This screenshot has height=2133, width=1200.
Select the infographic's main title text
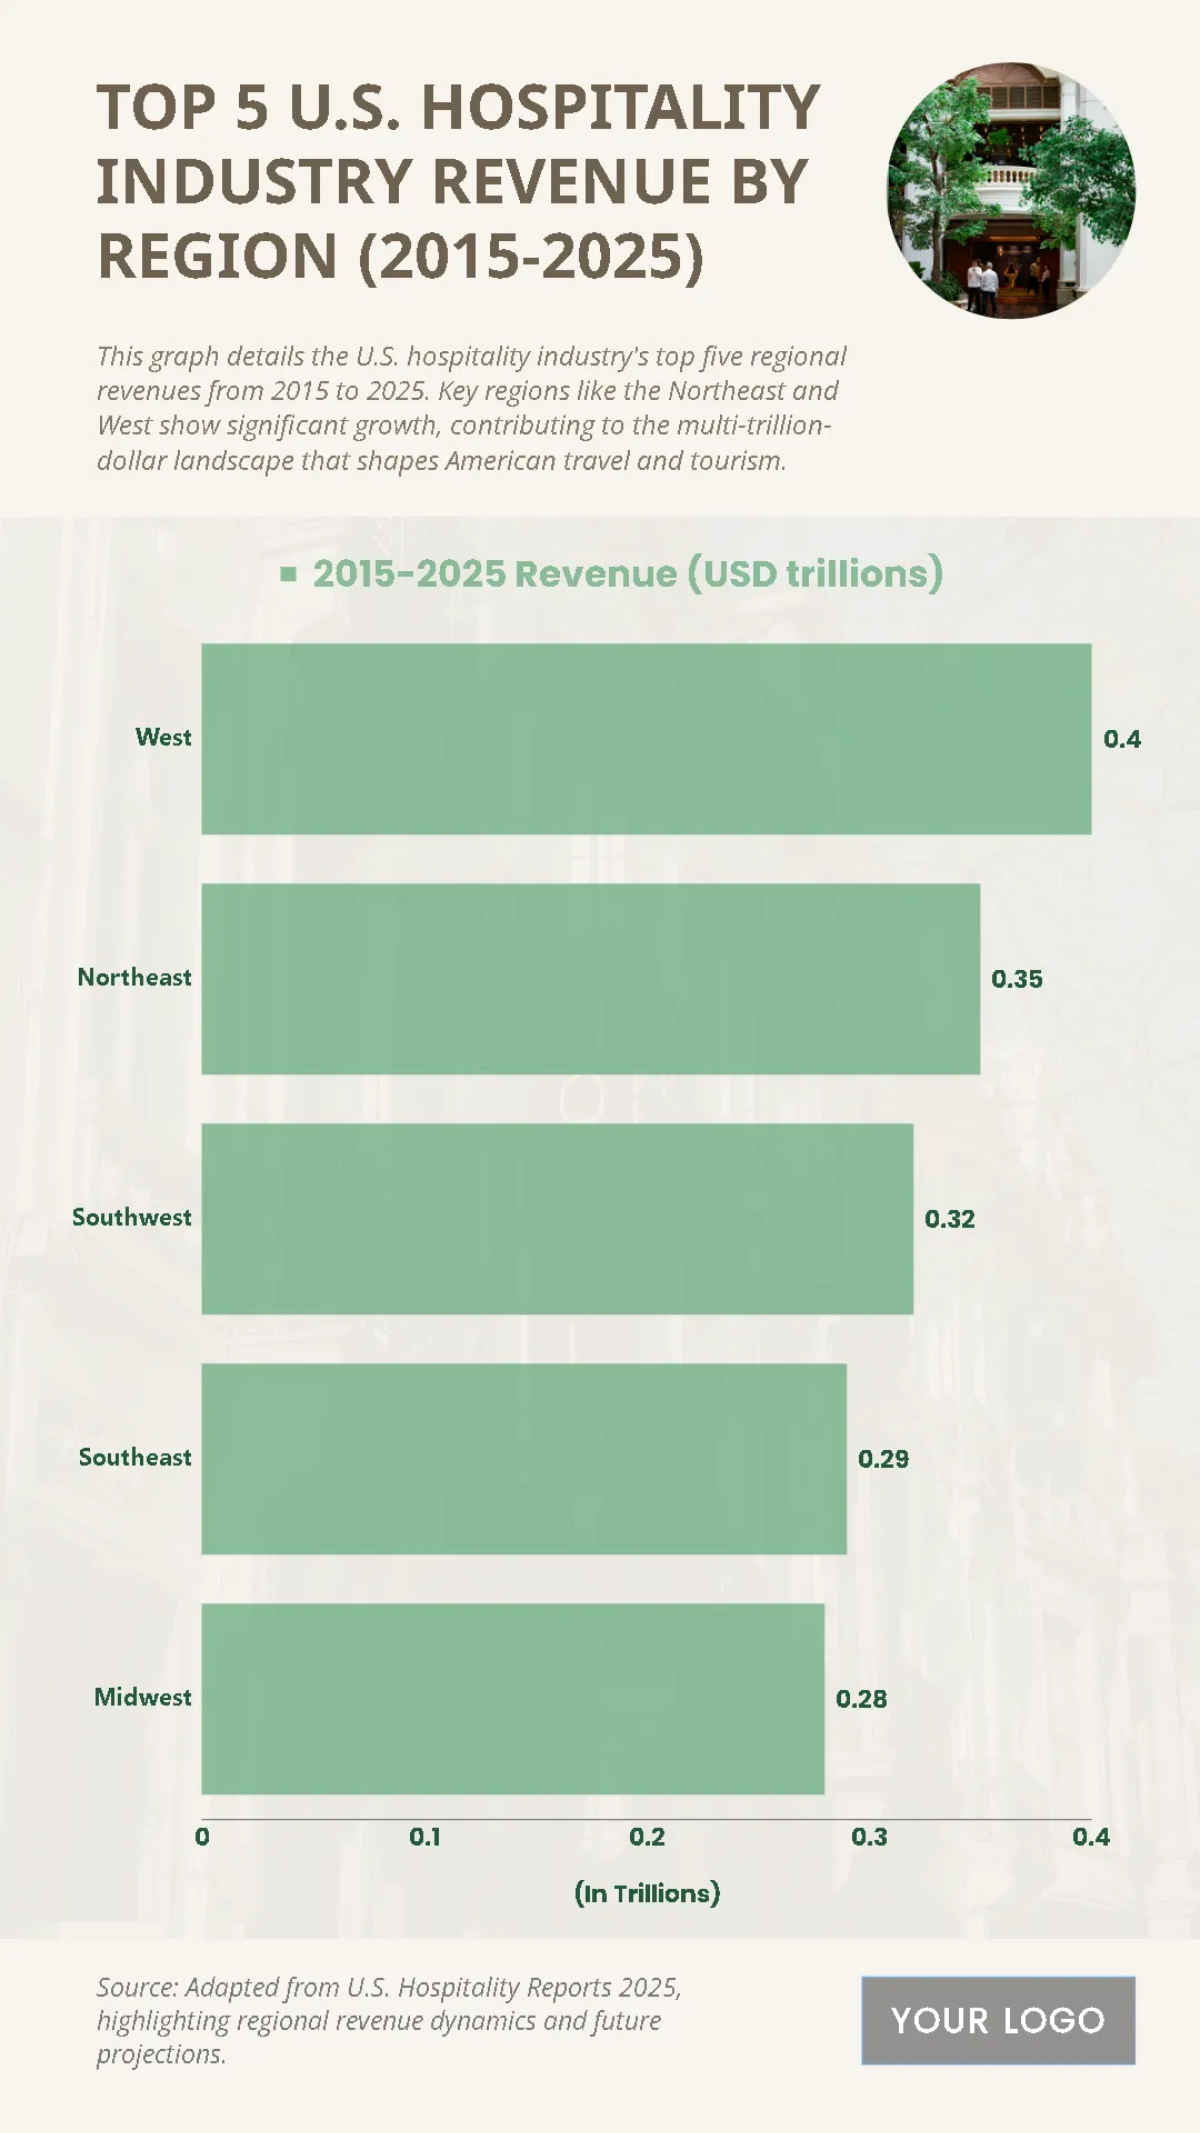click(x=458, y=182)
